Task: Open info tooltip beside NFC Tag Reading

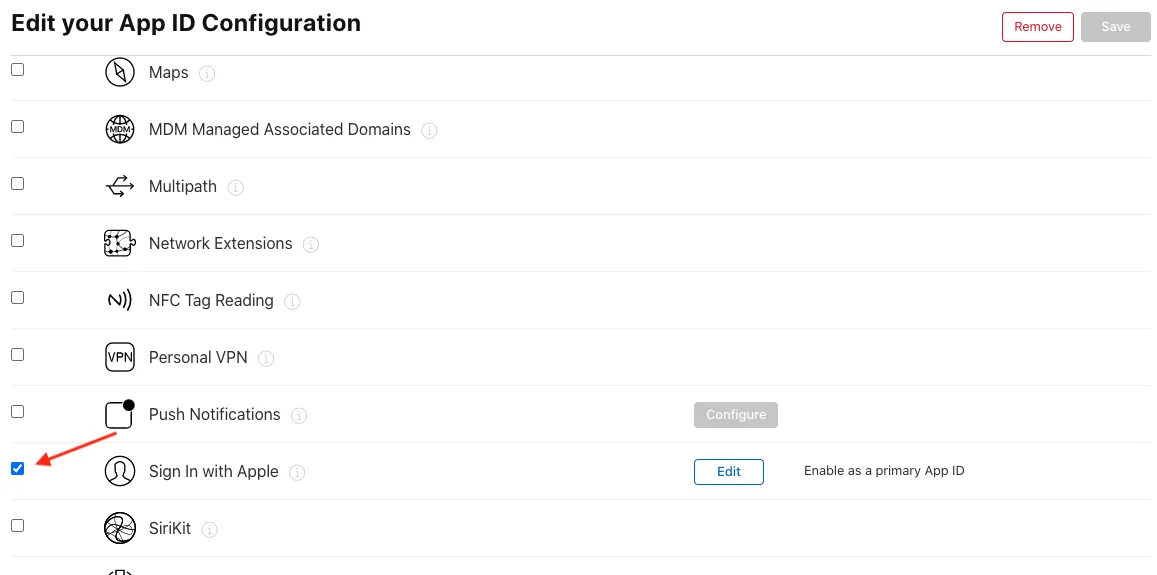Action: [292, 302]
